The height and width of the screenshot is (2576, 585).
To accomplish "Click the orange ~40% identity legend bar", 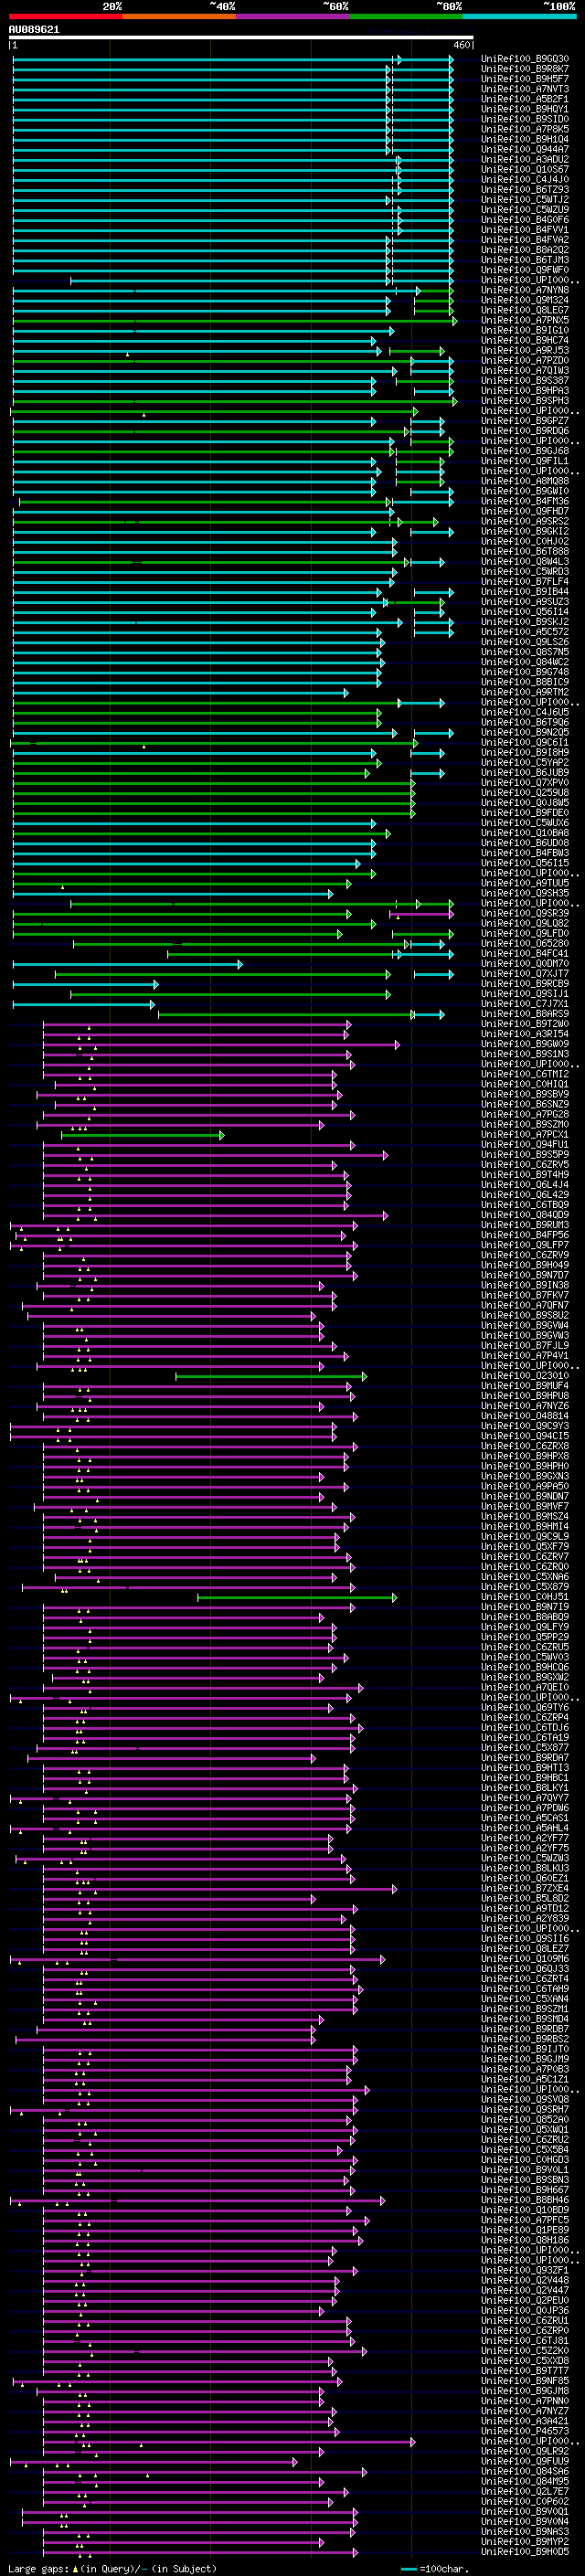I will pyautogui.click(x=179, y=16).
